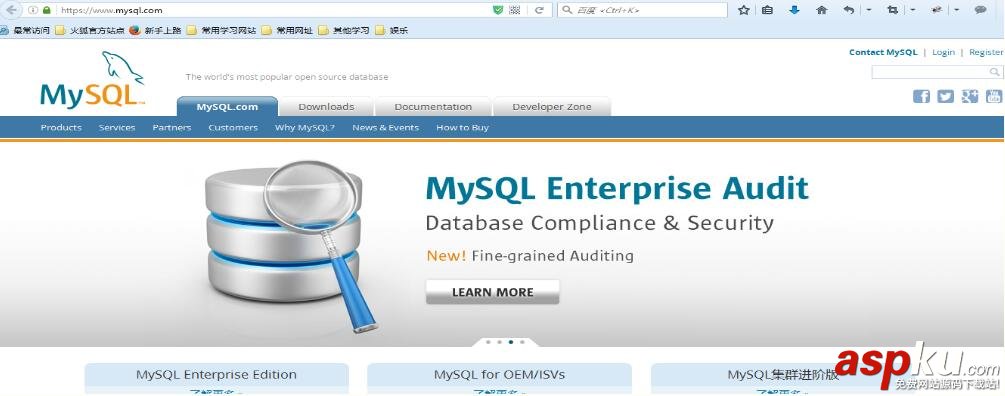The width and height of the screenshot is (1005, 396).
Task: Click the MySQL dolphin logo
Action: [x=92, y=79]
